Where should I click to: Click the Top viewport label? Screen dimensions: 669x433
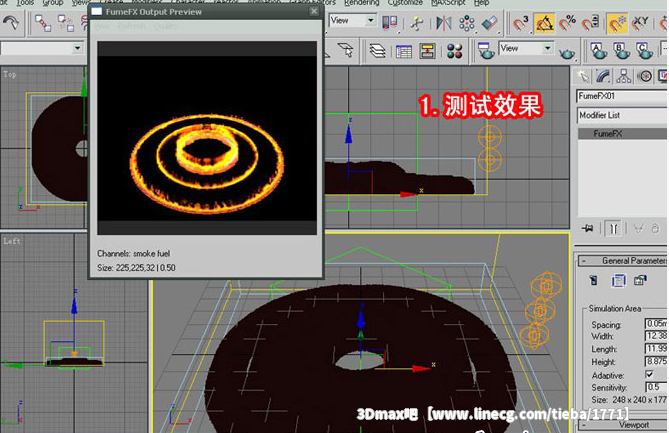click(9, 74)
